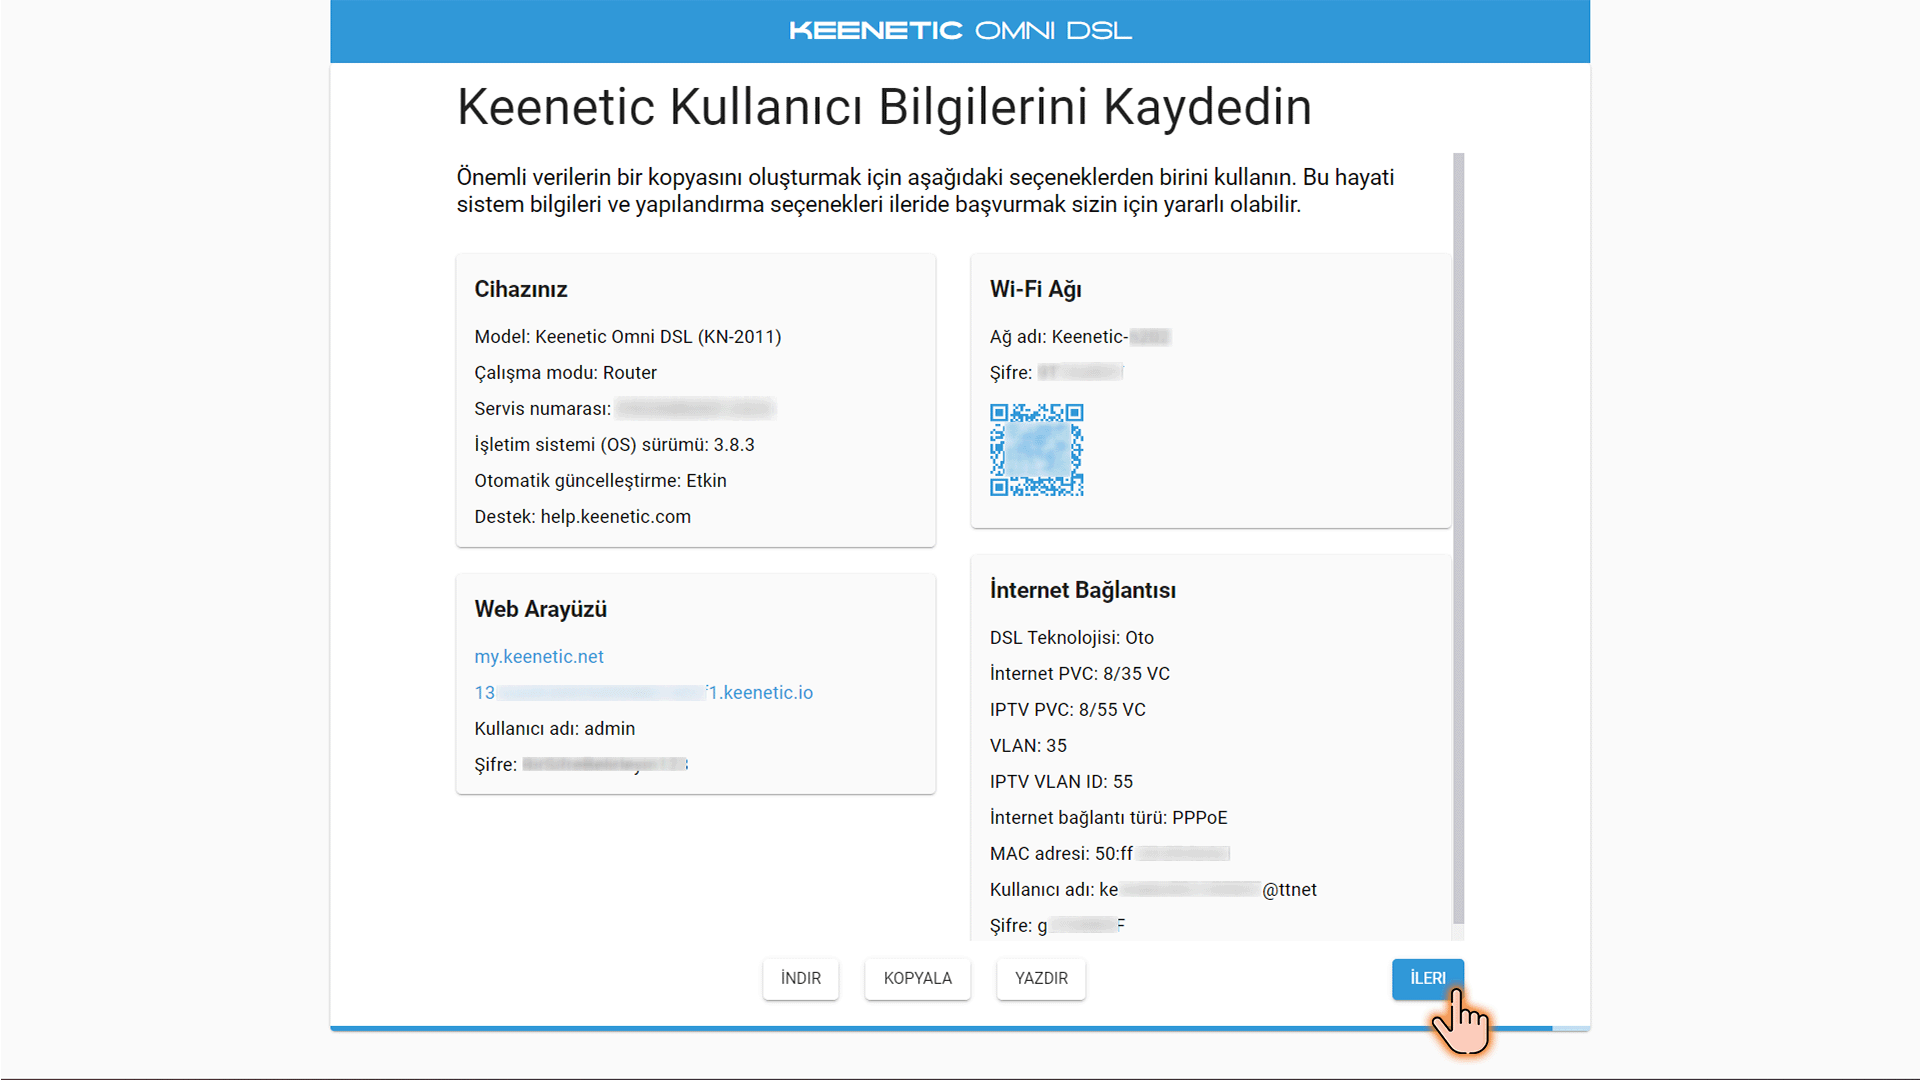Click the Wi-Fi Ağı card heading
Viewport: 1920px width, 1080px height.
tap(1036, 290)
